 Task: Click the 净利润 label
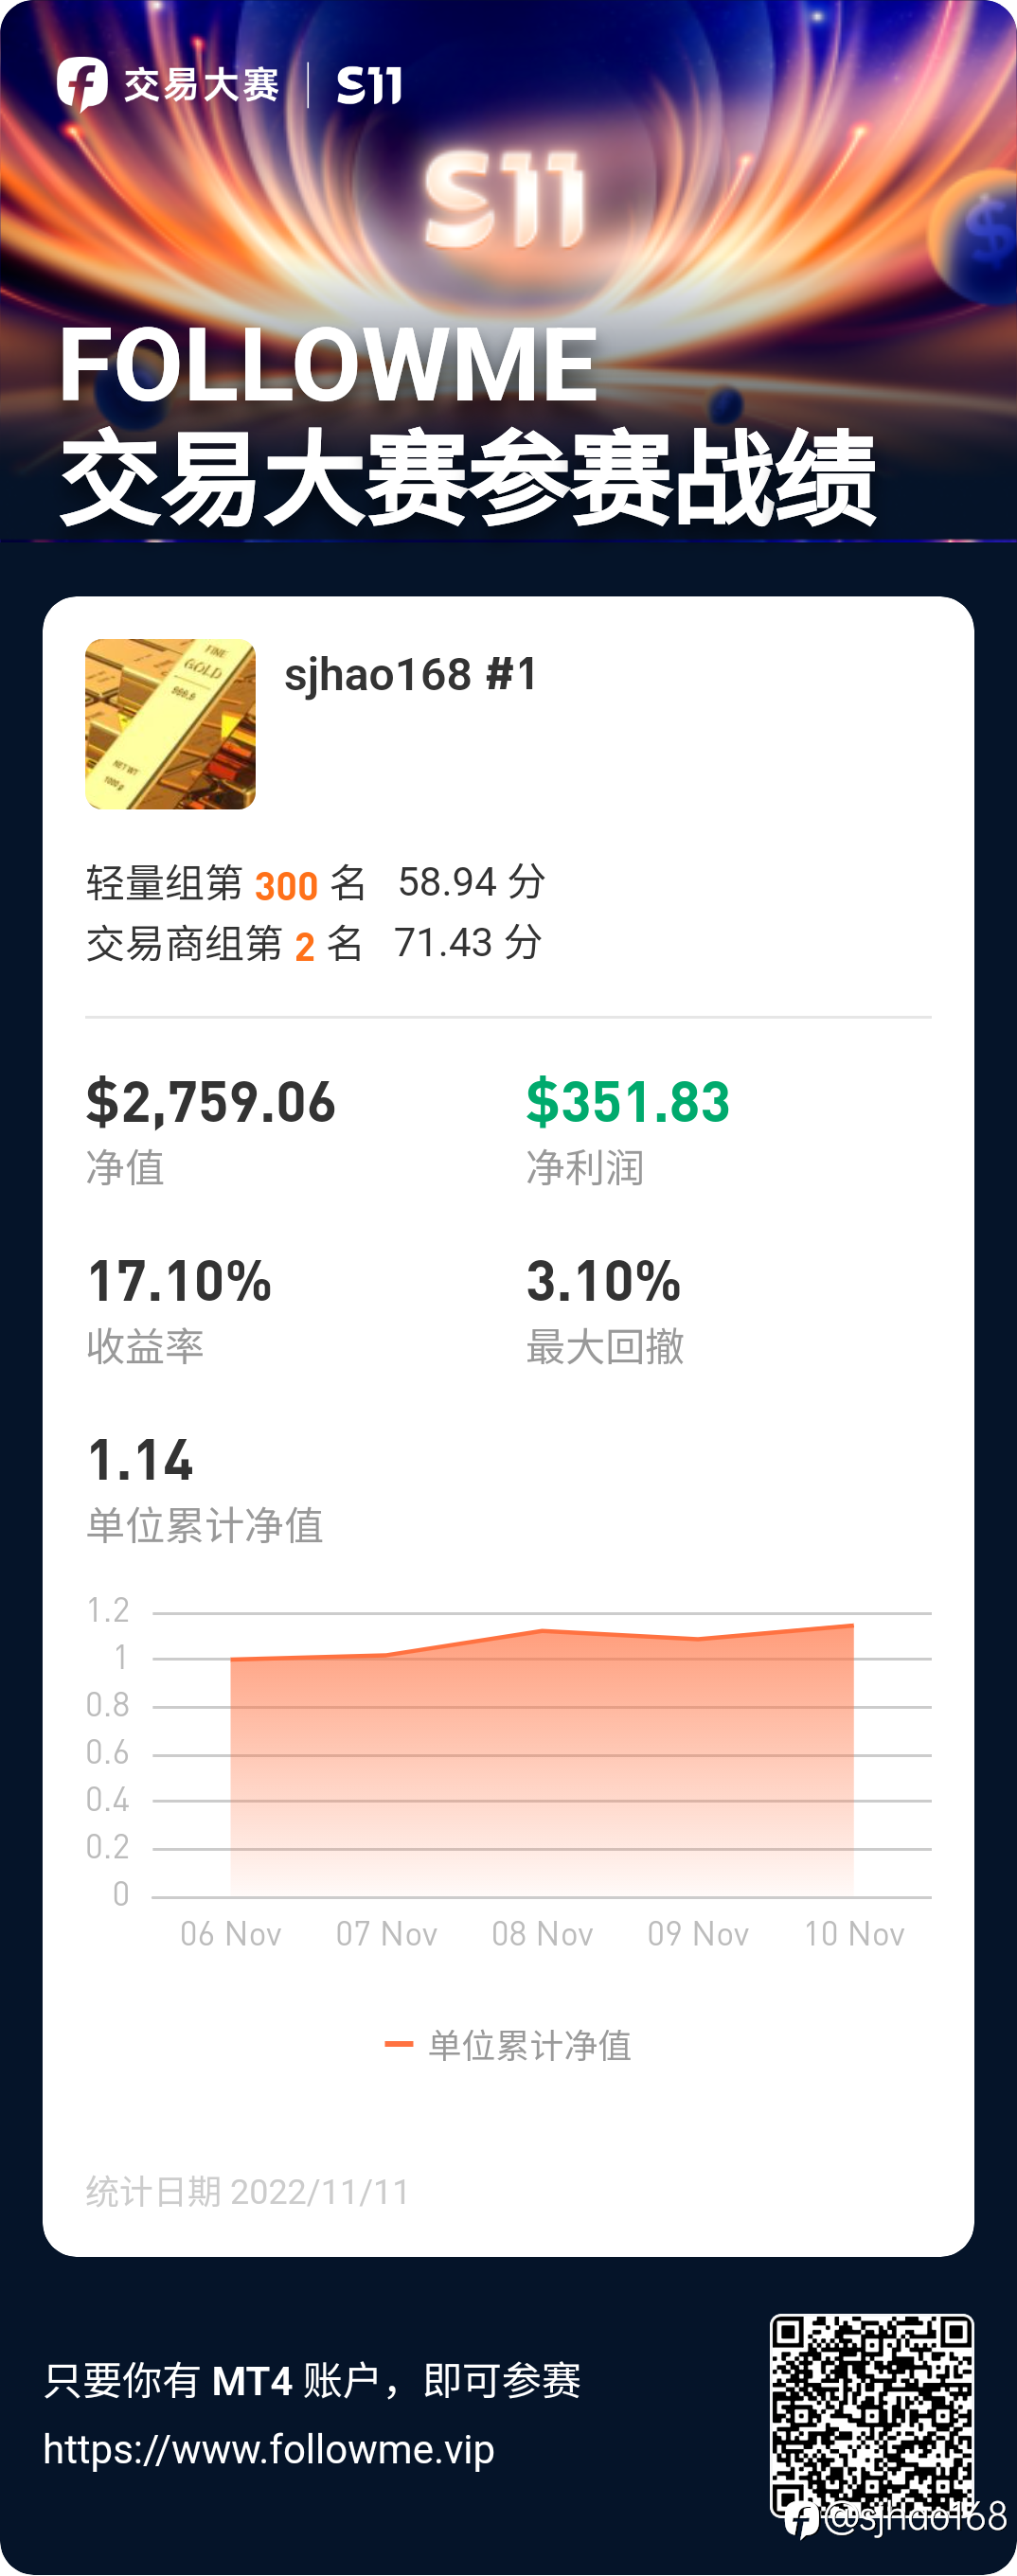pos(585,1168)
